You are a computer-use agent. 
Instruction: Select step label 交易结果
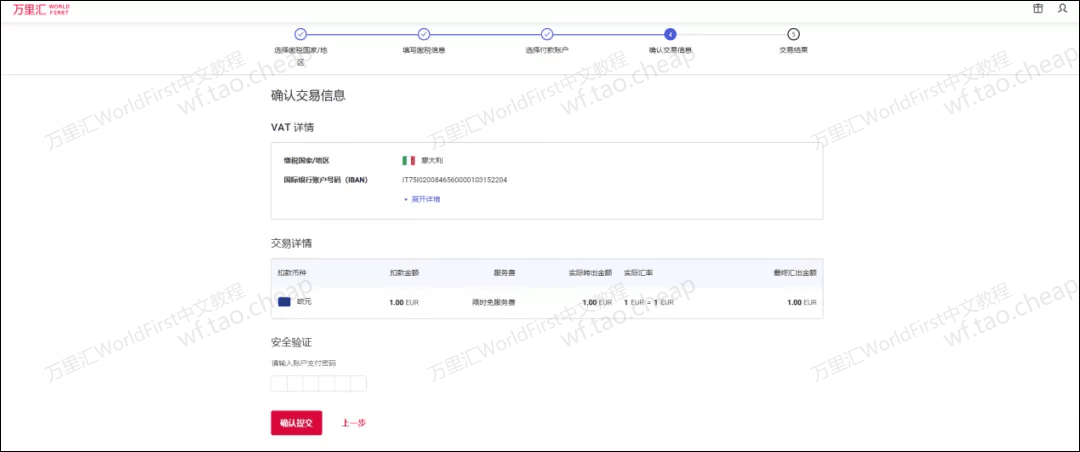[x=793, y=50]
